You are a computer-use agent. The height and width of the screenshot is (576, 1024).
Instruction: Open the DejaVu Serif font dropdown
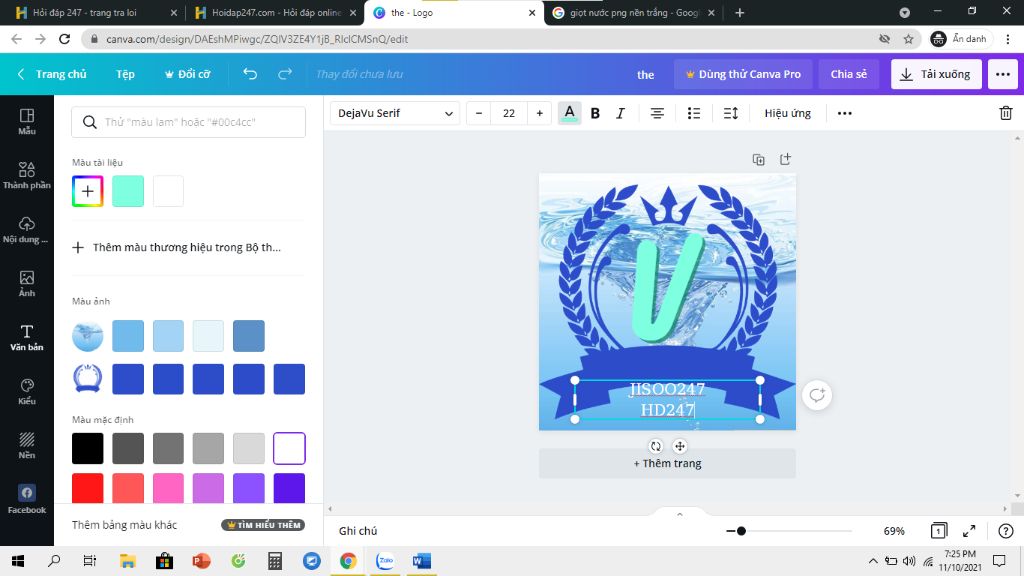[x=394, y=113]
